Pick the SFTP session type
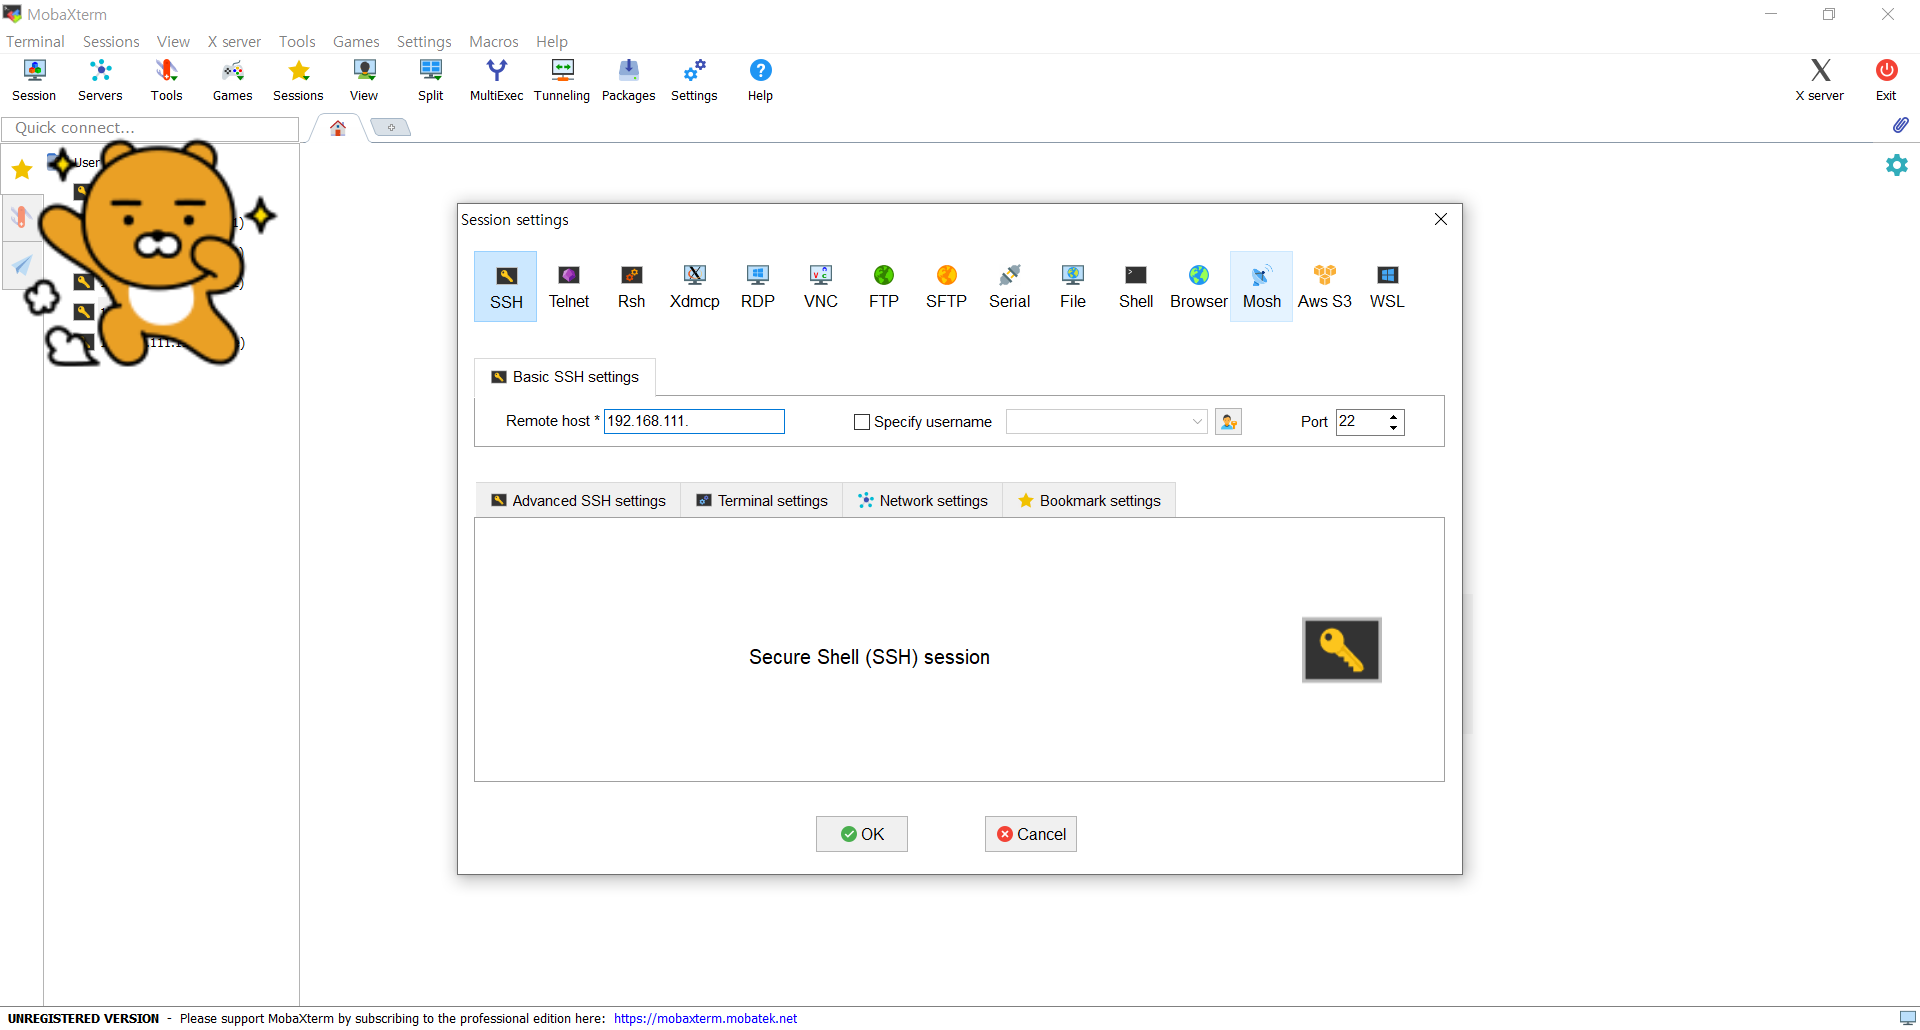Image resolution: width=1920 pixels, height=1030 pixels. tap(947, 286)
